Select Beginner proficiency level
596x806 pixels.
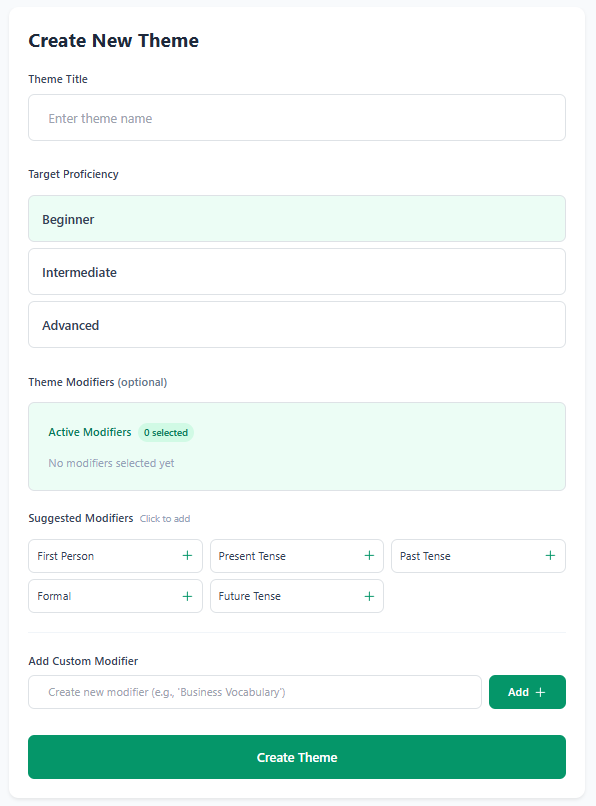[297, 218]
